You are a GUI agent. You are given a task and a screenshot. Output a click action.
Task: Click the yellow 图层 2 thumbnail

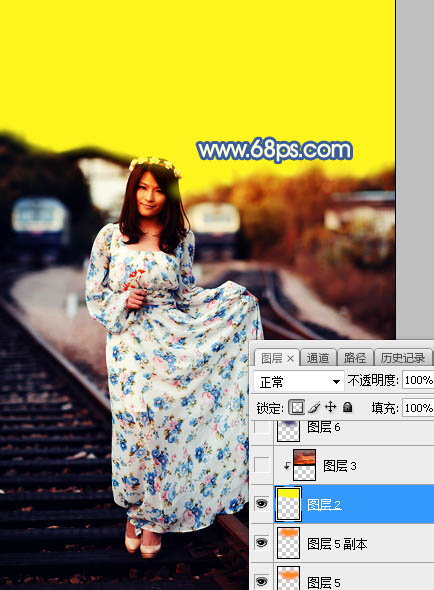[x=288, y=504]
